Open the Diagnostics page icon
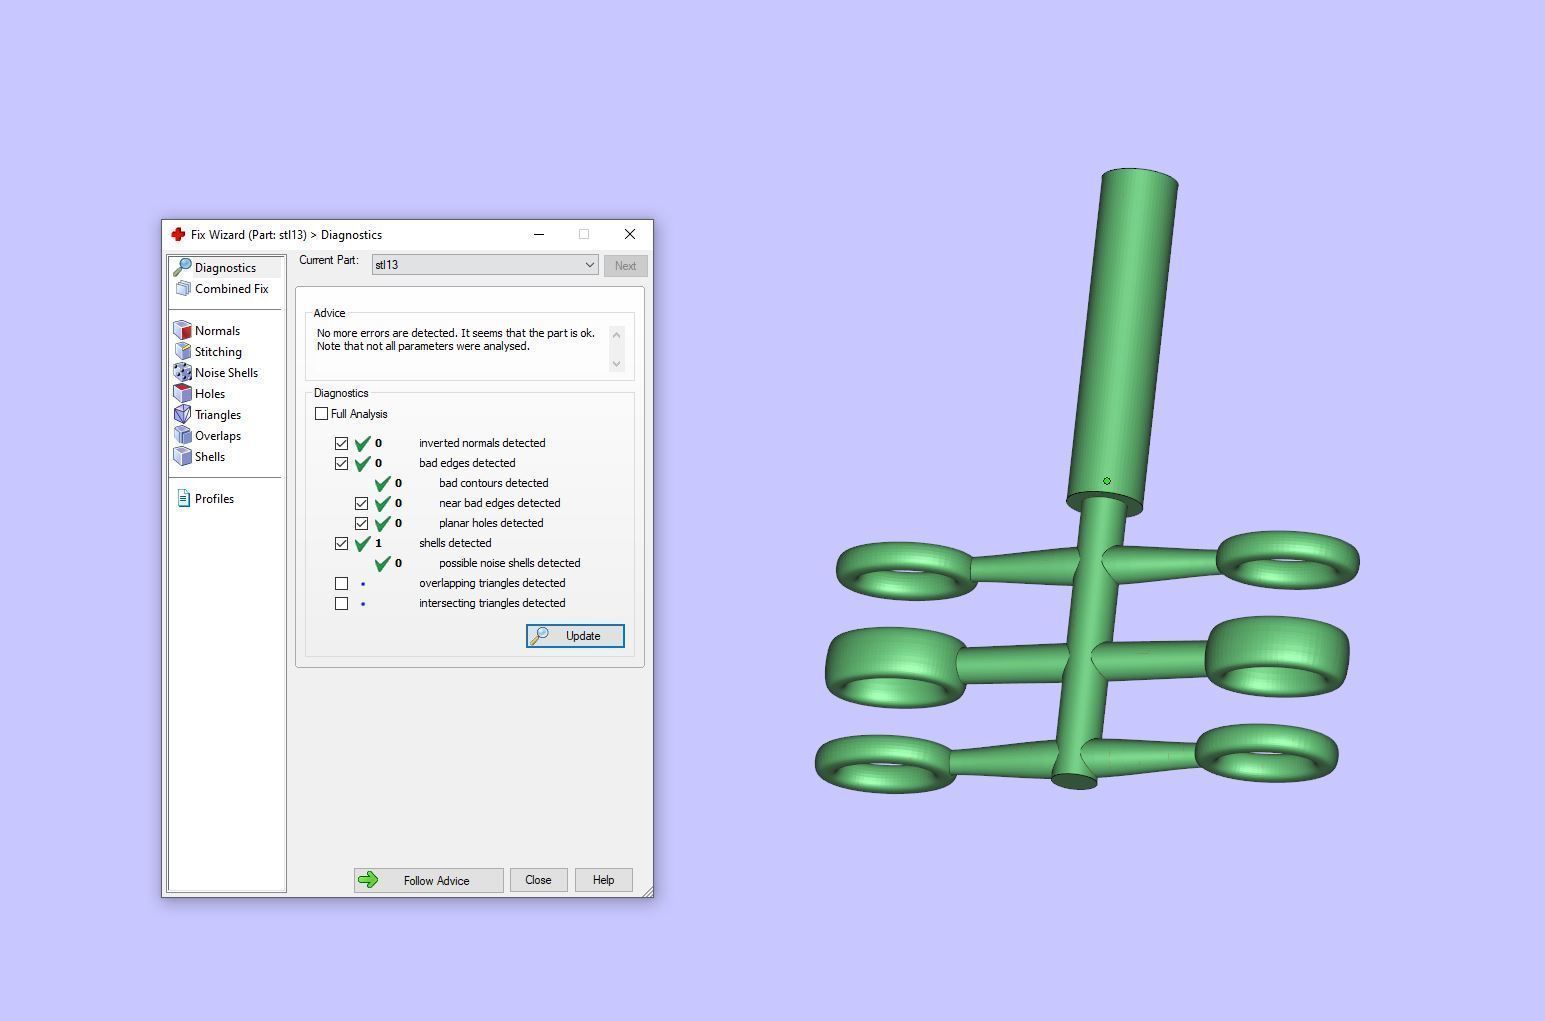1545x1021 pixels. (x=182, y=267)
